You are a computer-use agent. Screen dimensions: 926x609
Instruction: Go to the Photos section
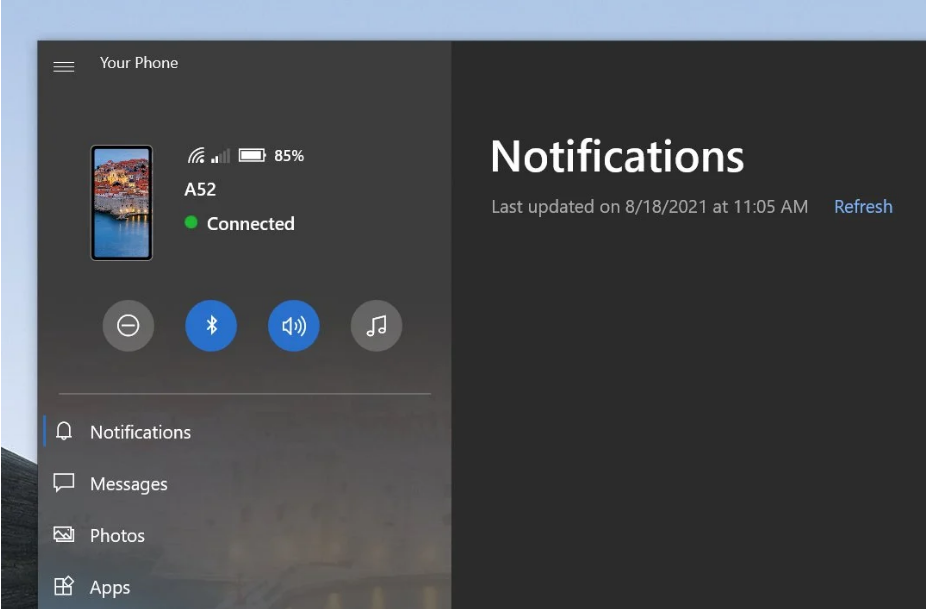tap(117, 536)
